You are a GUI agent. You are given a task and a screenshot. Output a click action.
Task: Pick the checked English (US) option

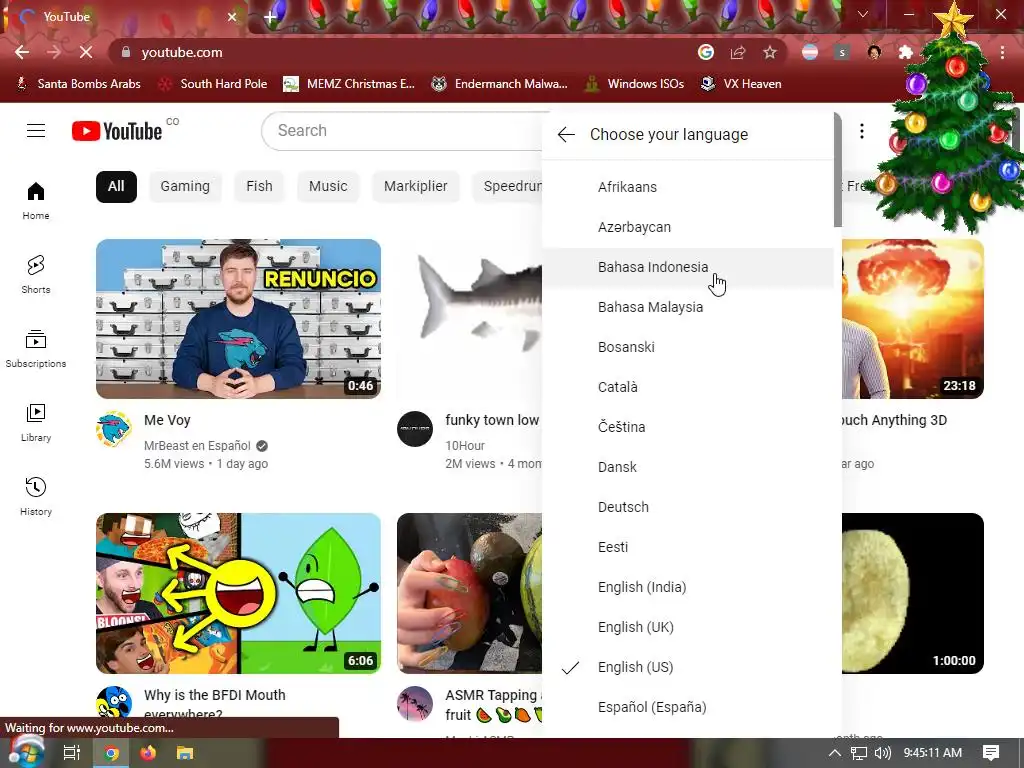[688, 667]
